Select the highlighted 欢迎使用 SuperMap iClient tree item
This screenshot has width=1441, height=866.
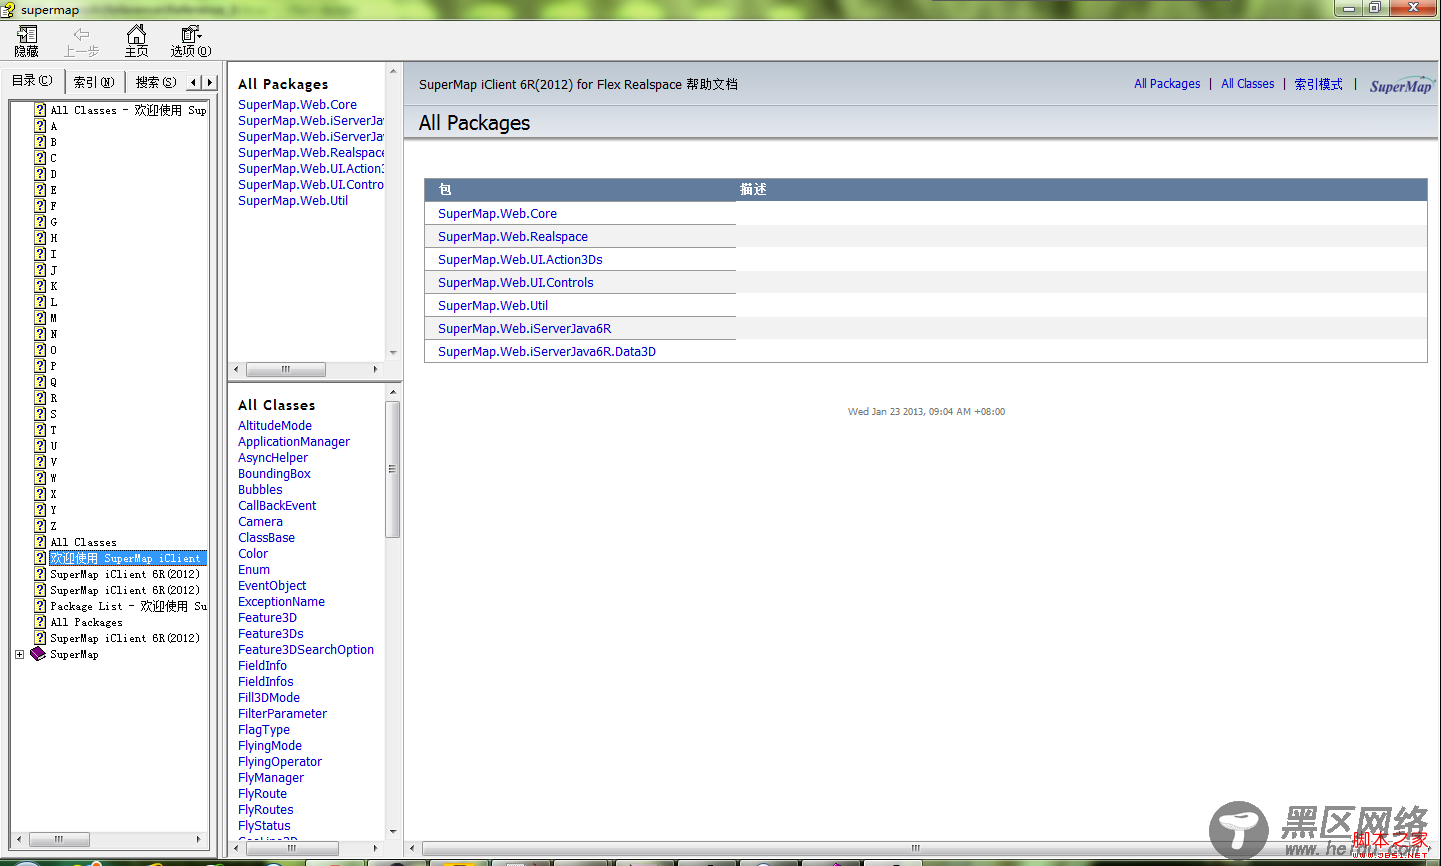(x=127, y=558)
